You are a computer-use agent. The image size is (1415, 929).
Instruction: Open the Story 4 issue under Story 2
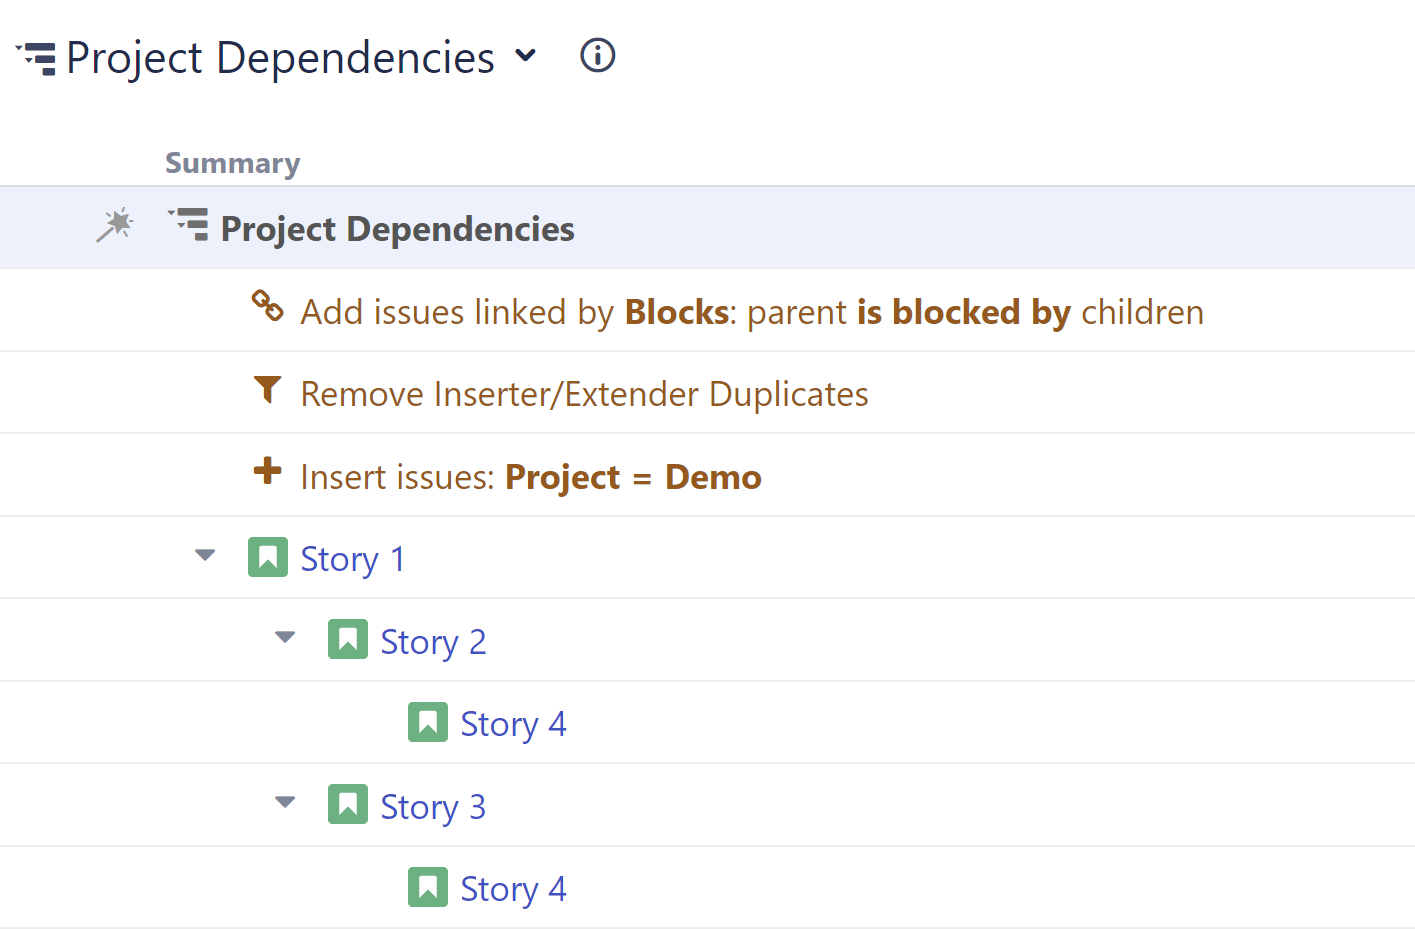pos(512,722)
